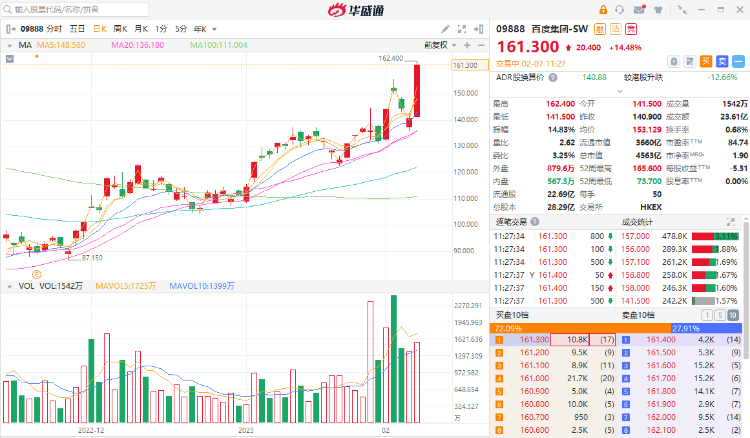Select the 年K yearly chart tab
Viewport: 750px width, 438px height.
(x=200, y=29)
